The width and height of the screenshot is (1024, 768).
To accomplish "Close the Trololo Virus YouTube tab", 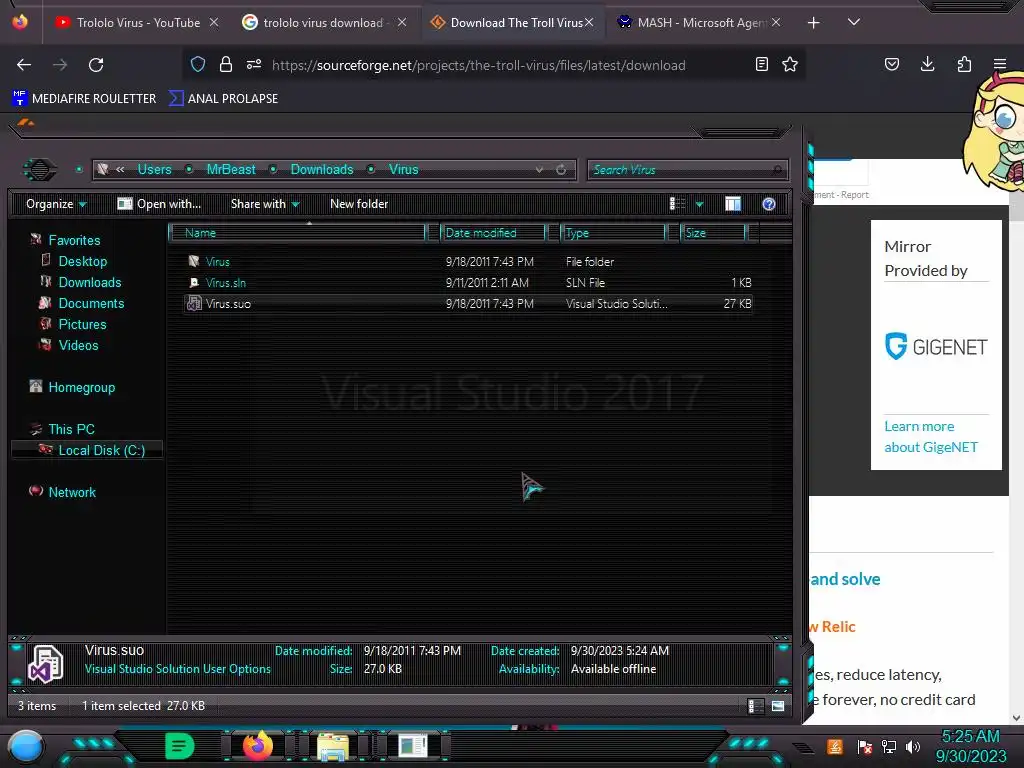I will tap(214, 23).
